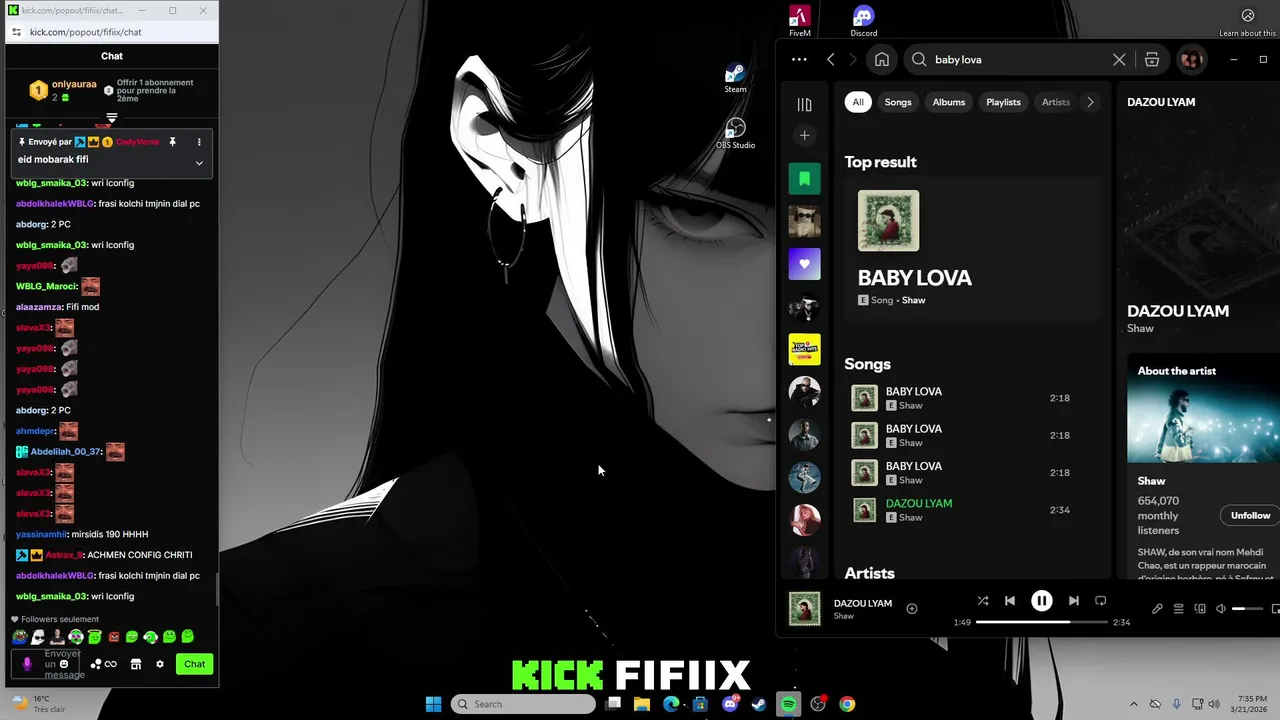Open the Spotify three-dots menu
This screenshot has height=720, width=1280.
(x=799, y=60)
